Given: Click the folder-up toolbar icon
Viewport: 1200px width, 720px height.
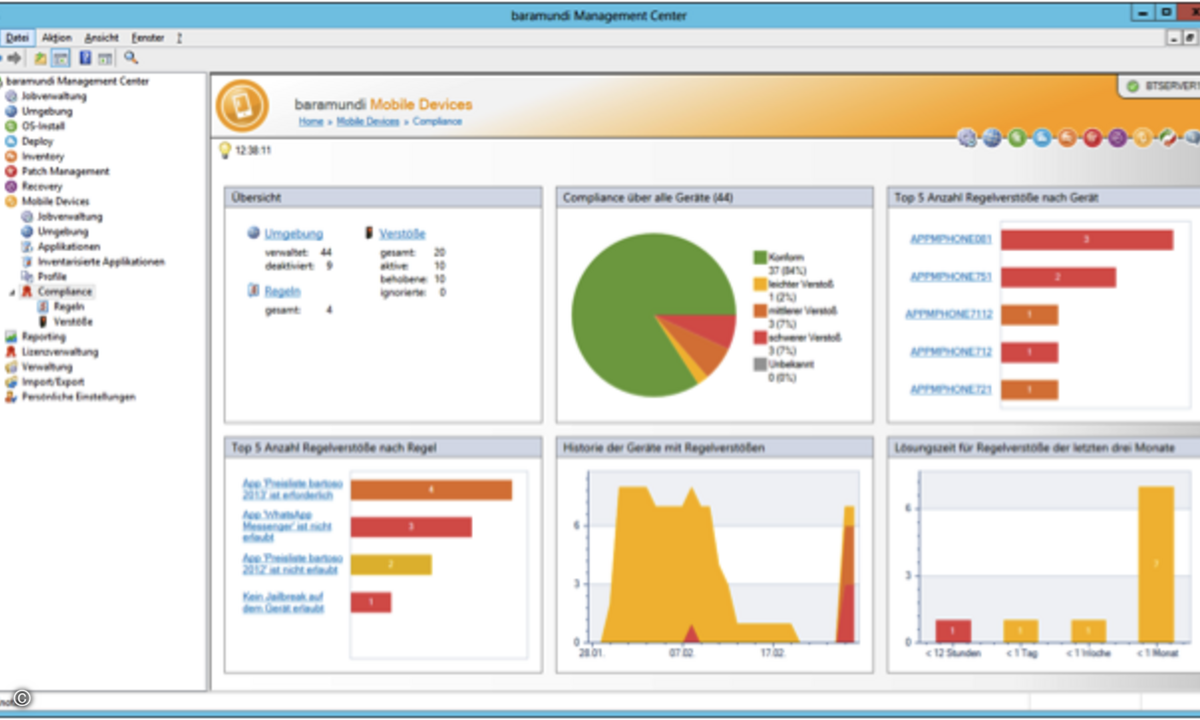Looking at the screenshot, I should [41, 58].
